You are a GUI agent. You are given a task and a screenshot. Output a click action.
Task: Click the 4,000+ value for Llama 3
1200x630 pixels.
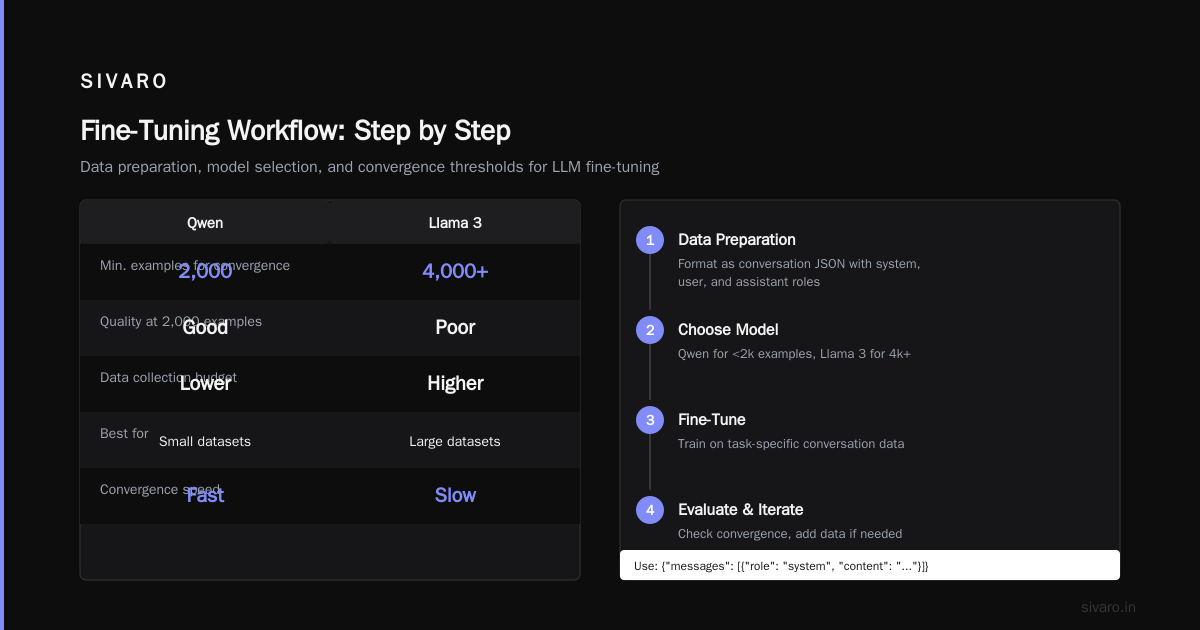(455, 271)
